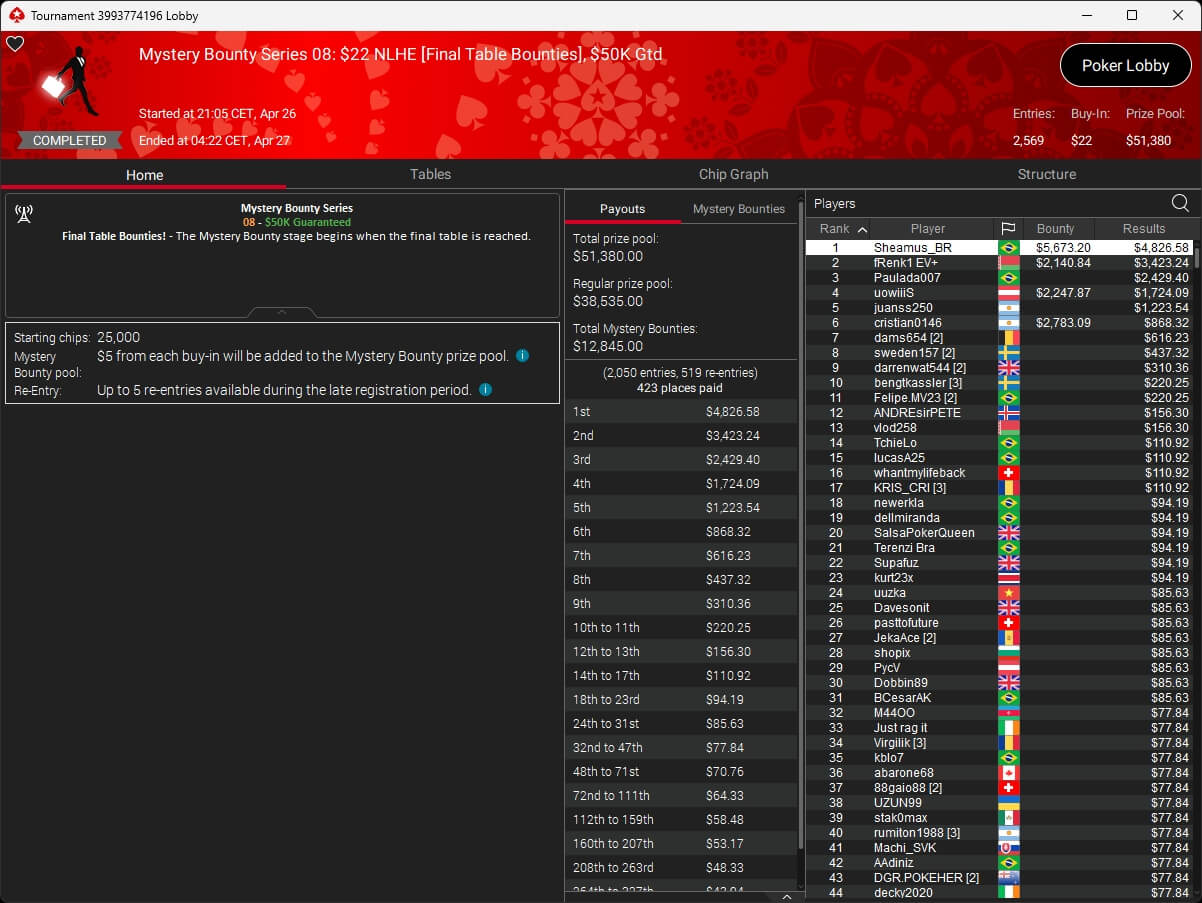
Task: Switch to the Tables tab
Action: pos(430,174)
